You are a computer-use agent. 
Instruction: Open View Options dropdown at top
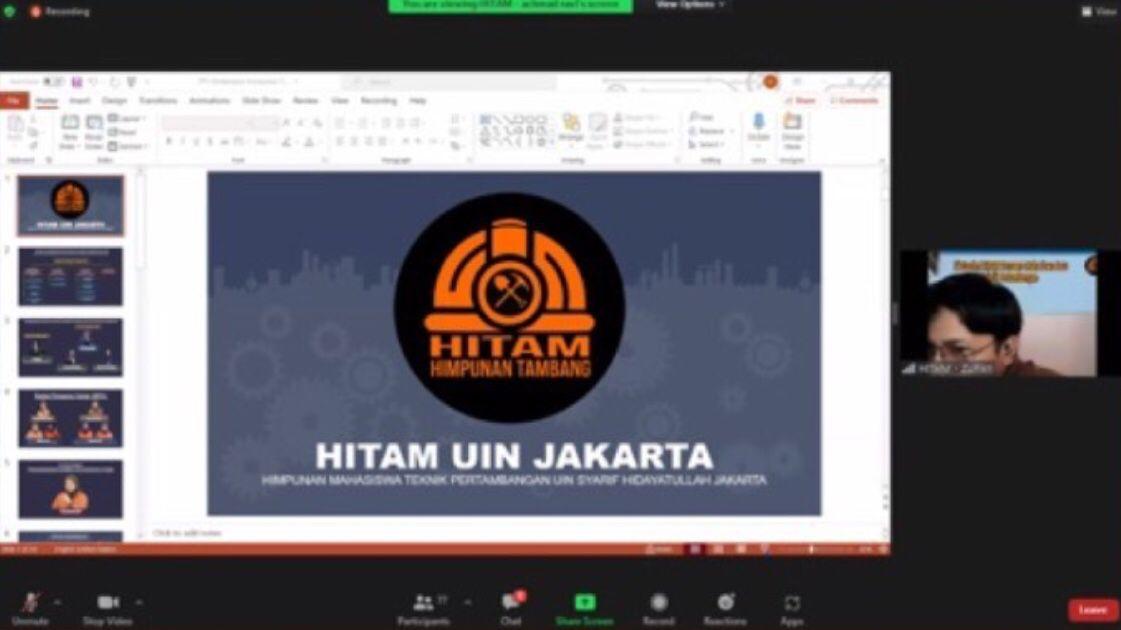click(690, 5)
